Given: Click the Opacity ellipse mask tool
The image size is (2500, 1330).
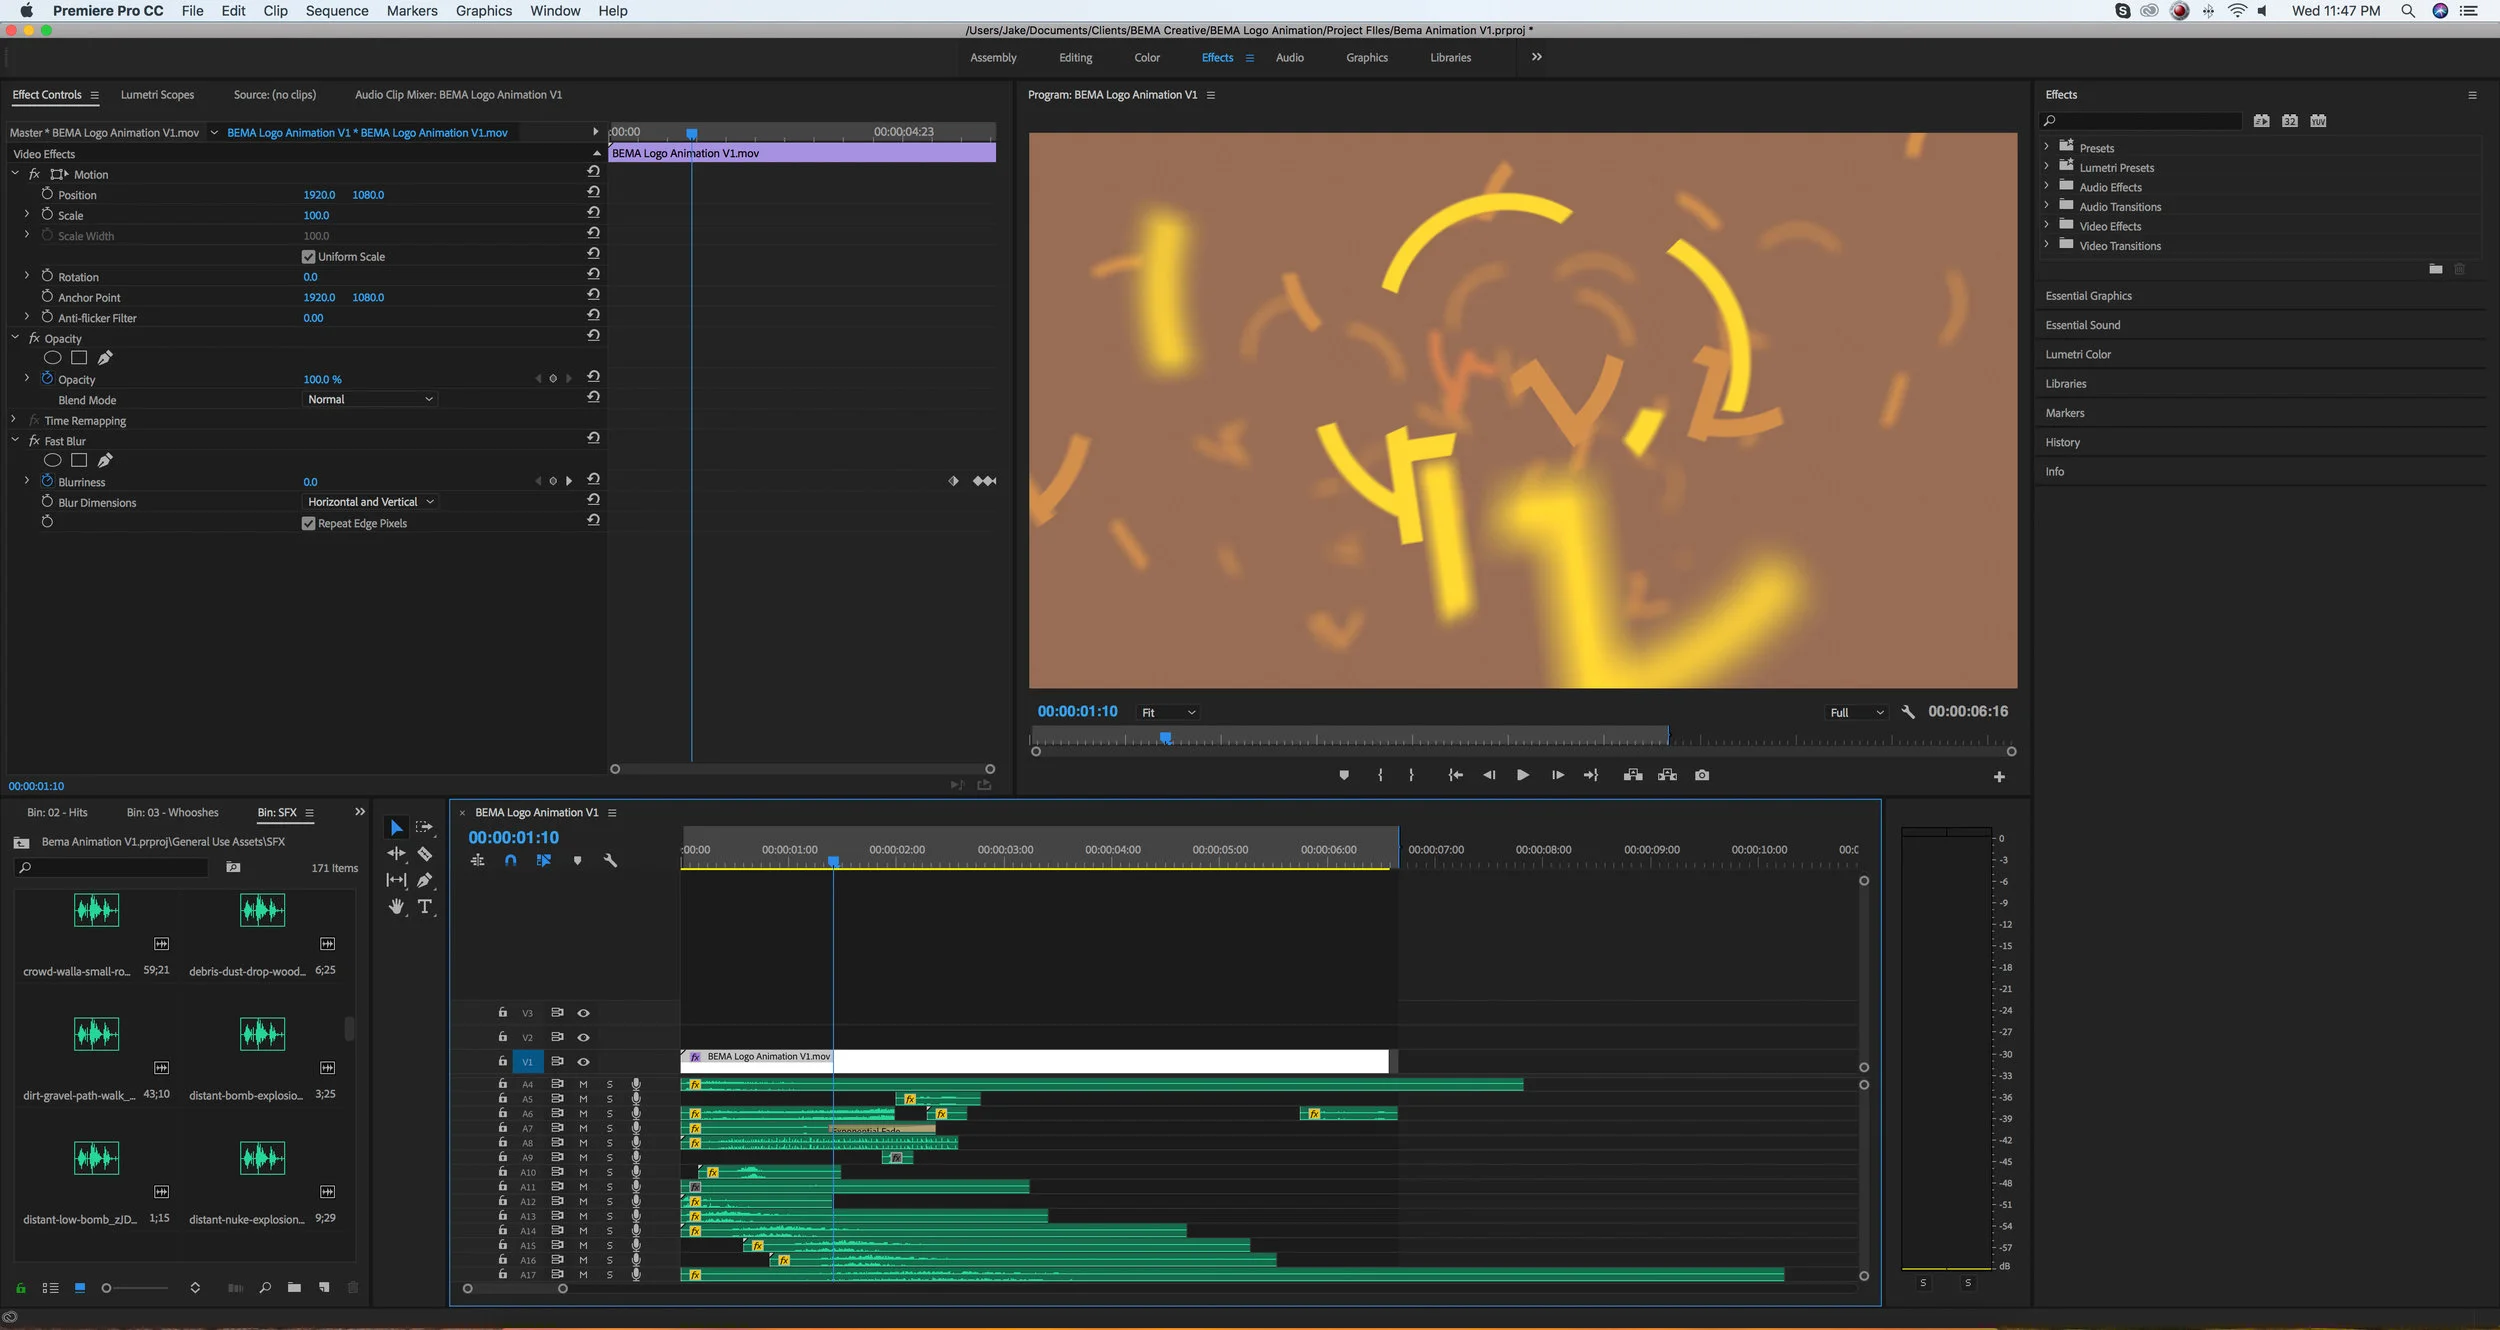Looking at the screenshot, I should click(53, 358).
